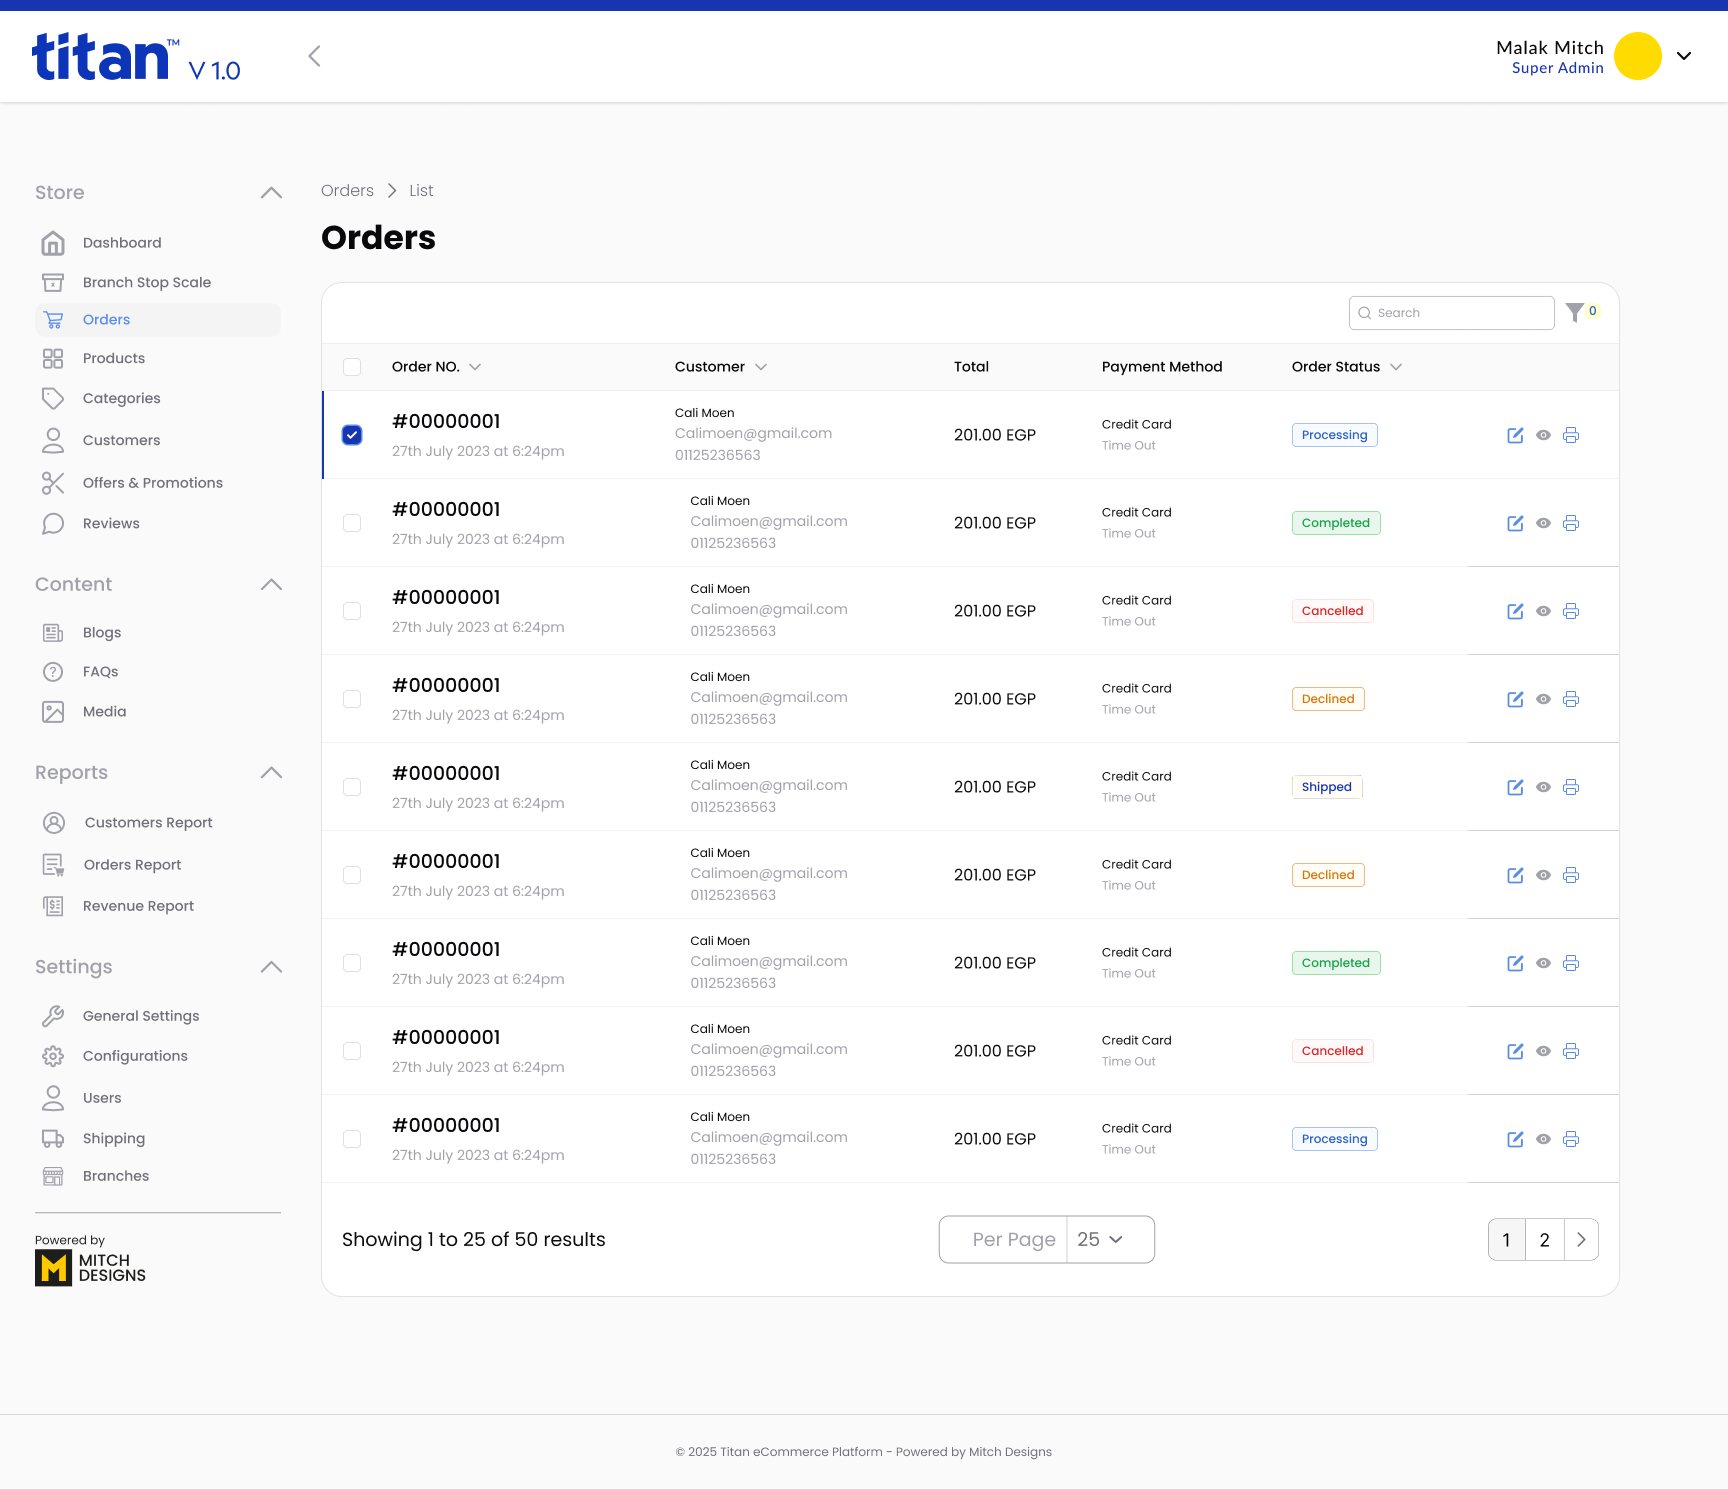The image size is (1728, 1490).
Task: View the Shipped order via eye icon
Action: tap(1543, 787)
